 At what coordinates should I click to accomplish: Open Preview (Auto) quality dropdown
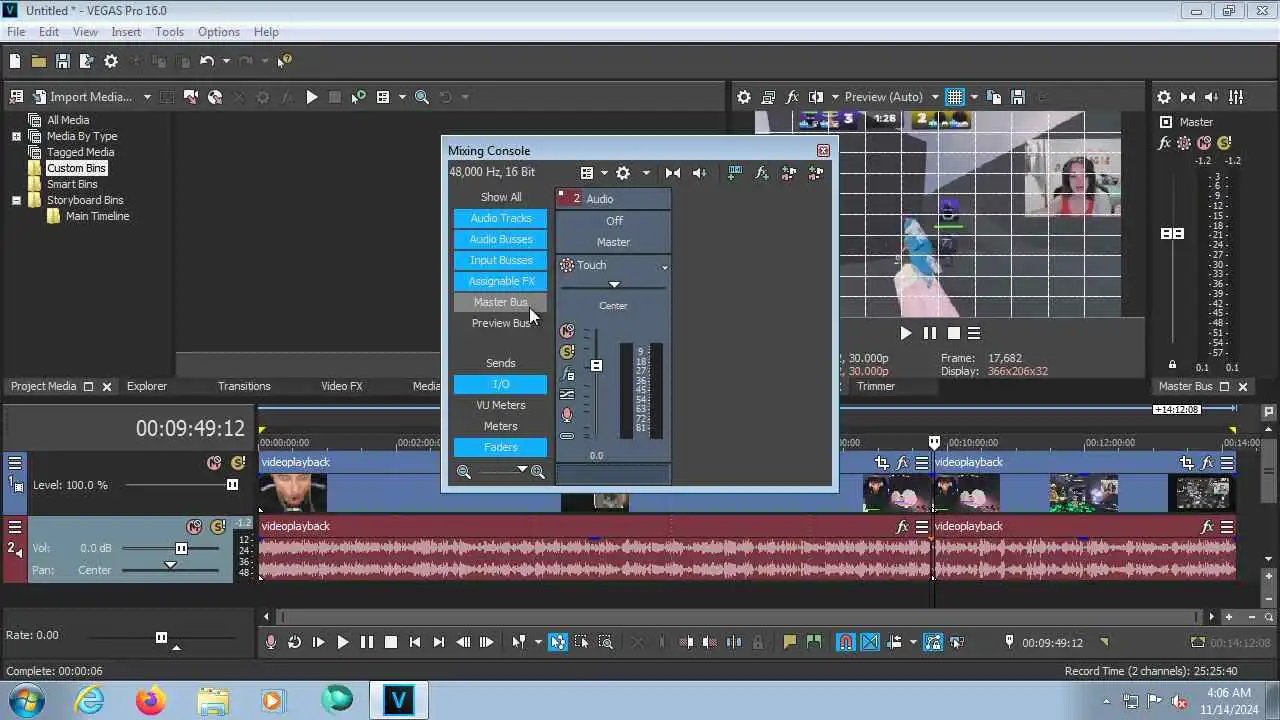pyautogui.click(x=935, y=97)
